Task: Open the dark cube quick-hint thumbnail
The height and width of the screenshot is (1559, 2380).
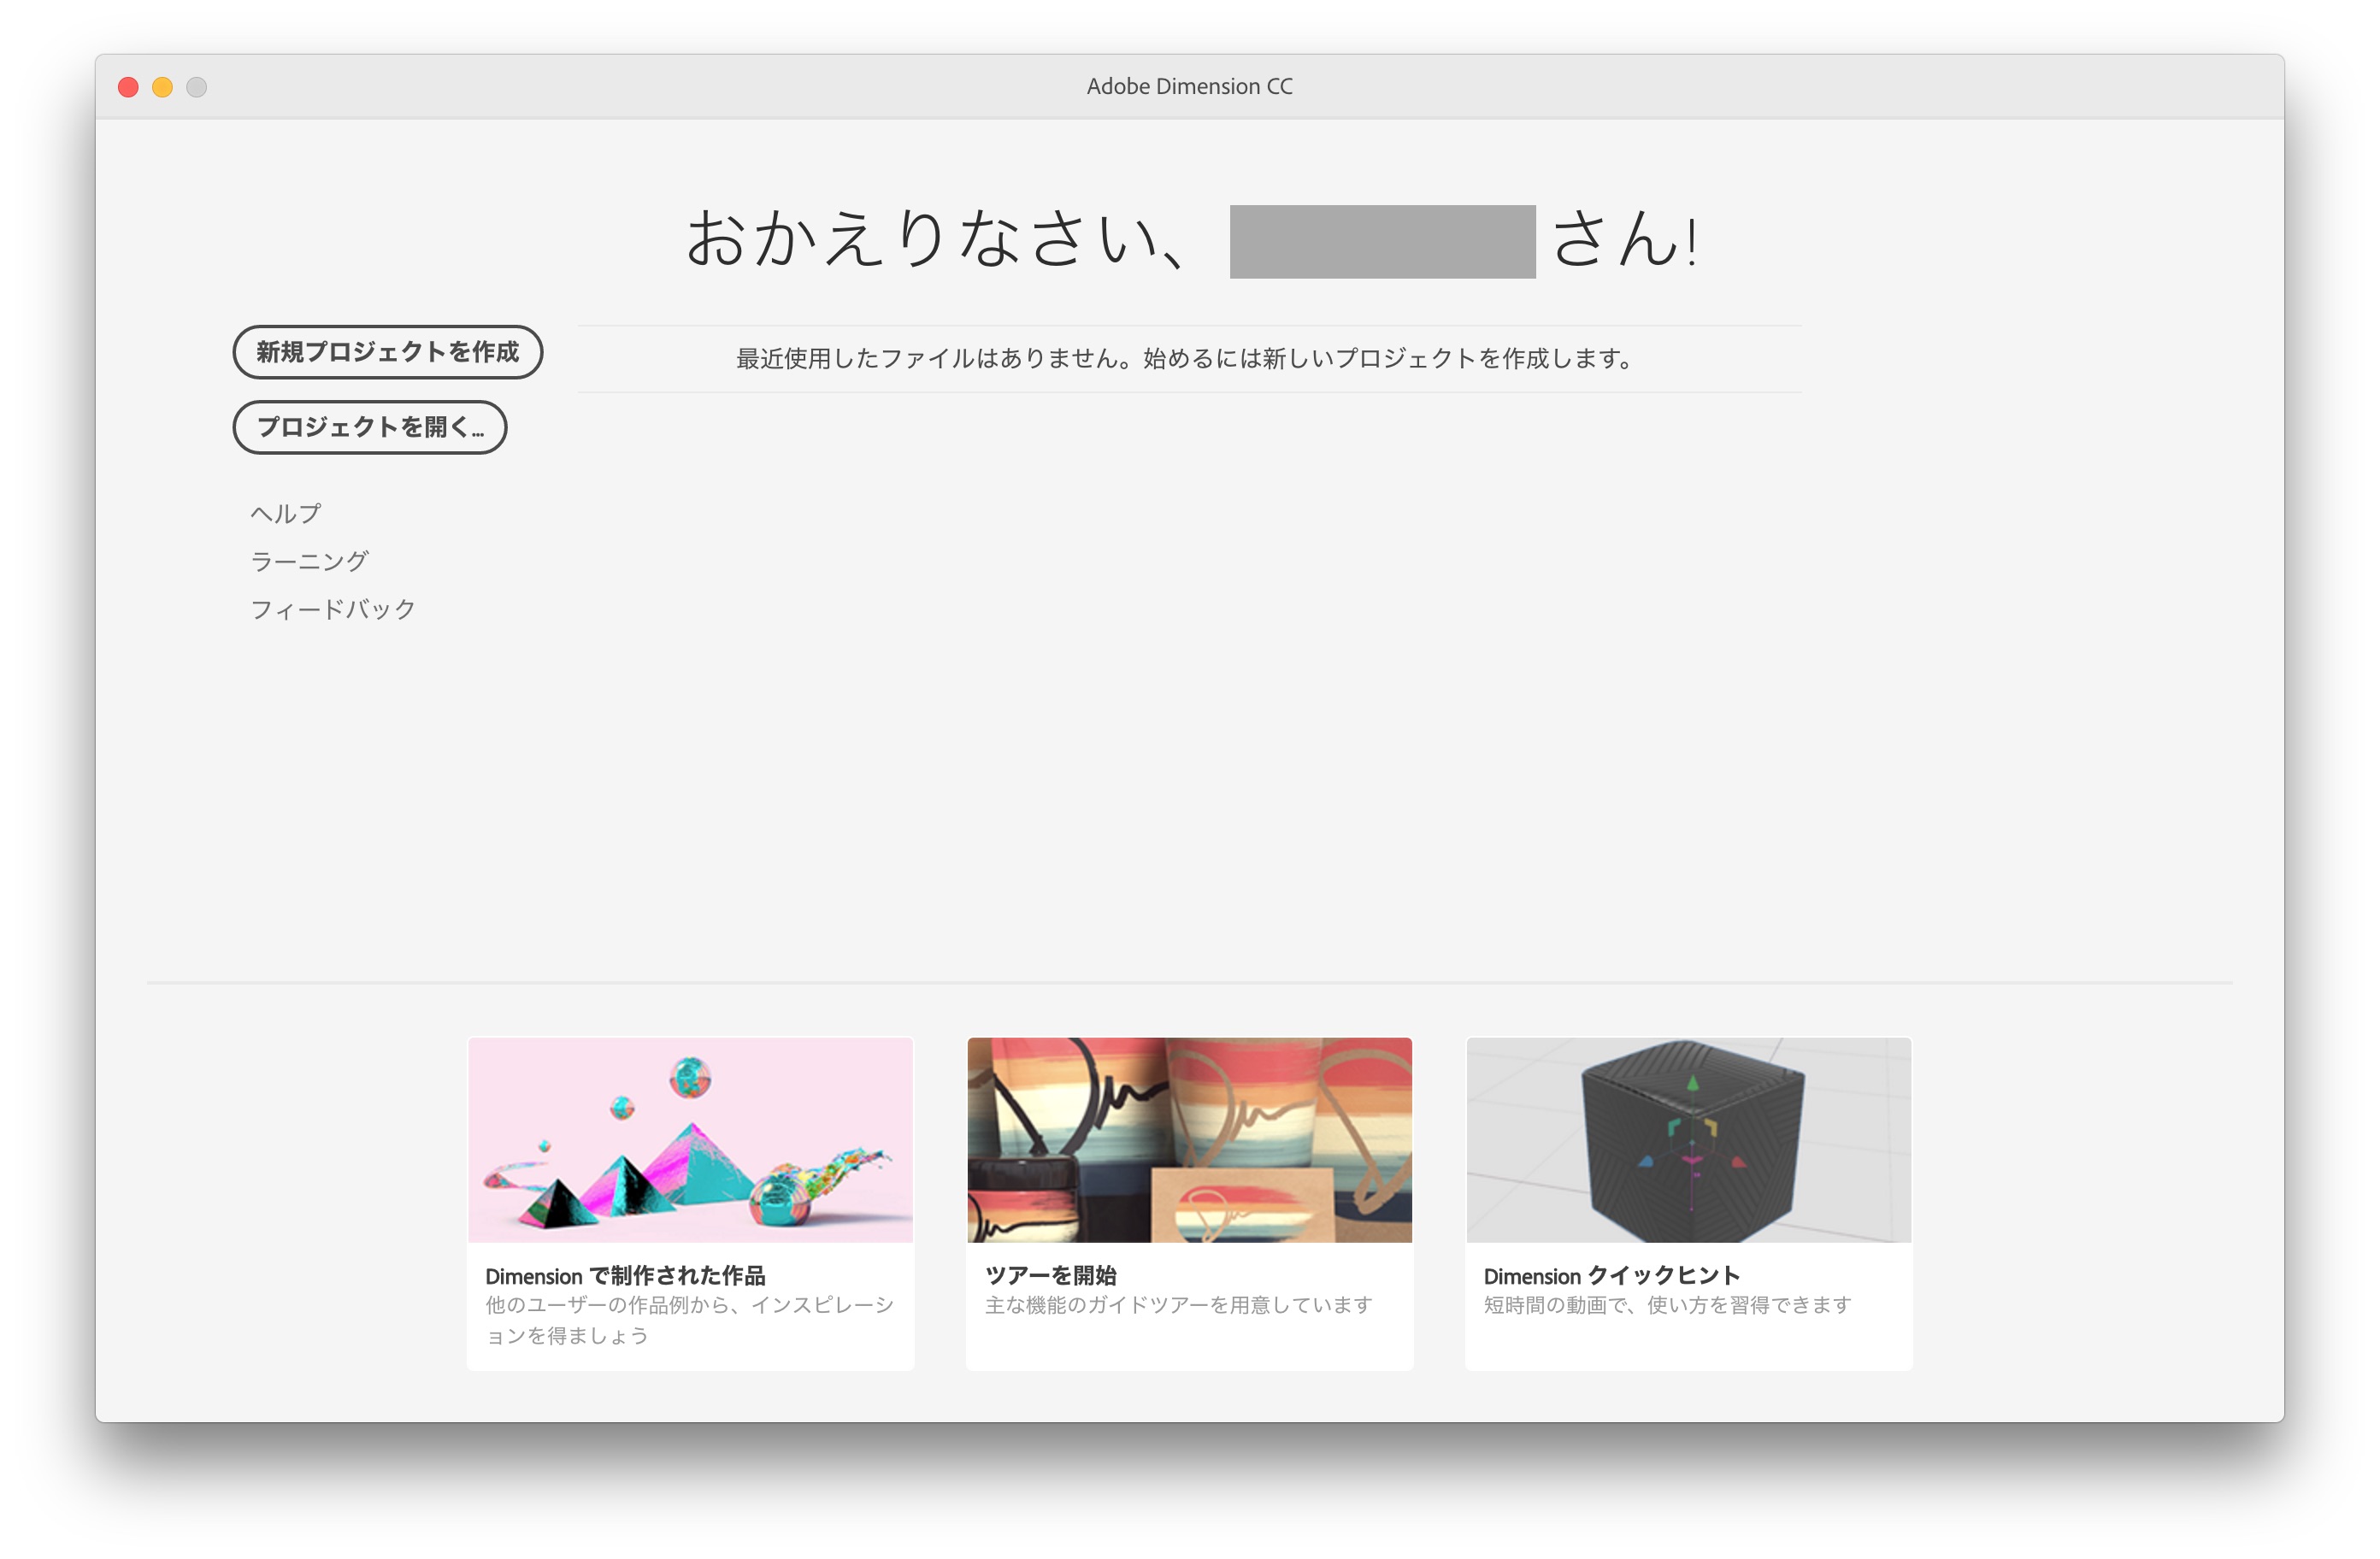Action: [1688, 1140]
